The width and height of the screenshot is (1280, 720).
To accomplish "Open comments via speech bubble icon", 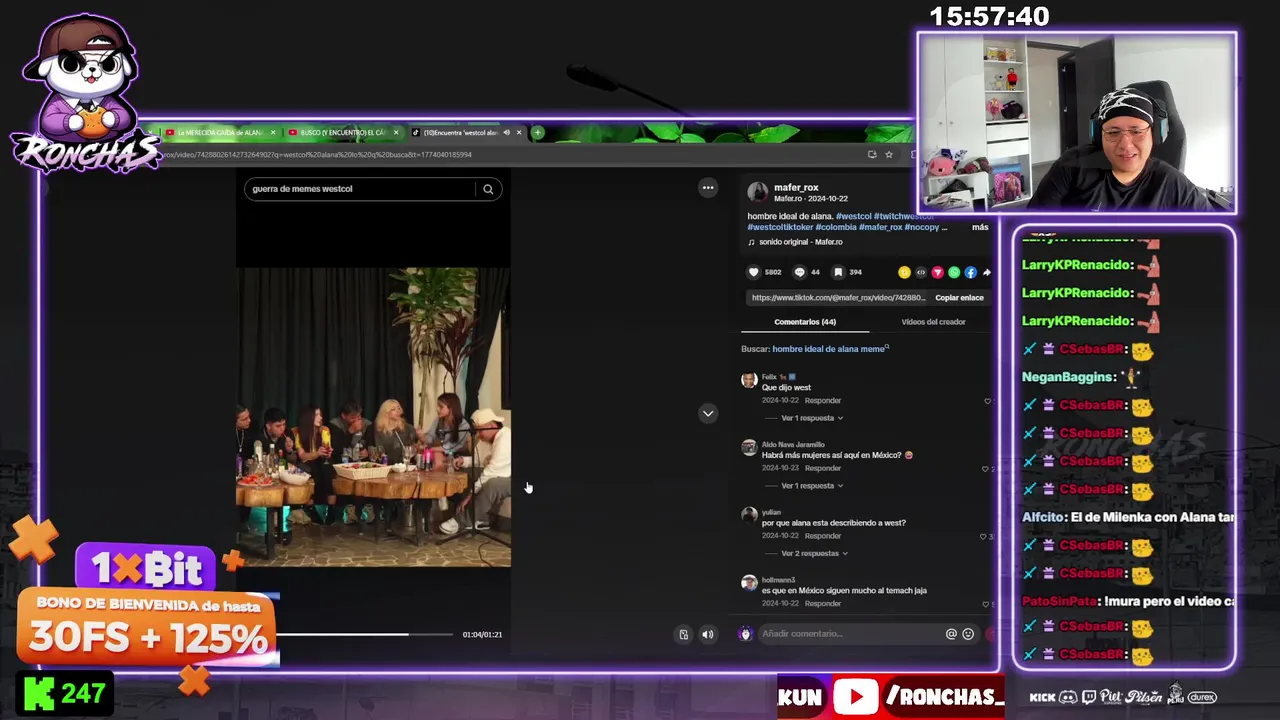I will 799,272.
